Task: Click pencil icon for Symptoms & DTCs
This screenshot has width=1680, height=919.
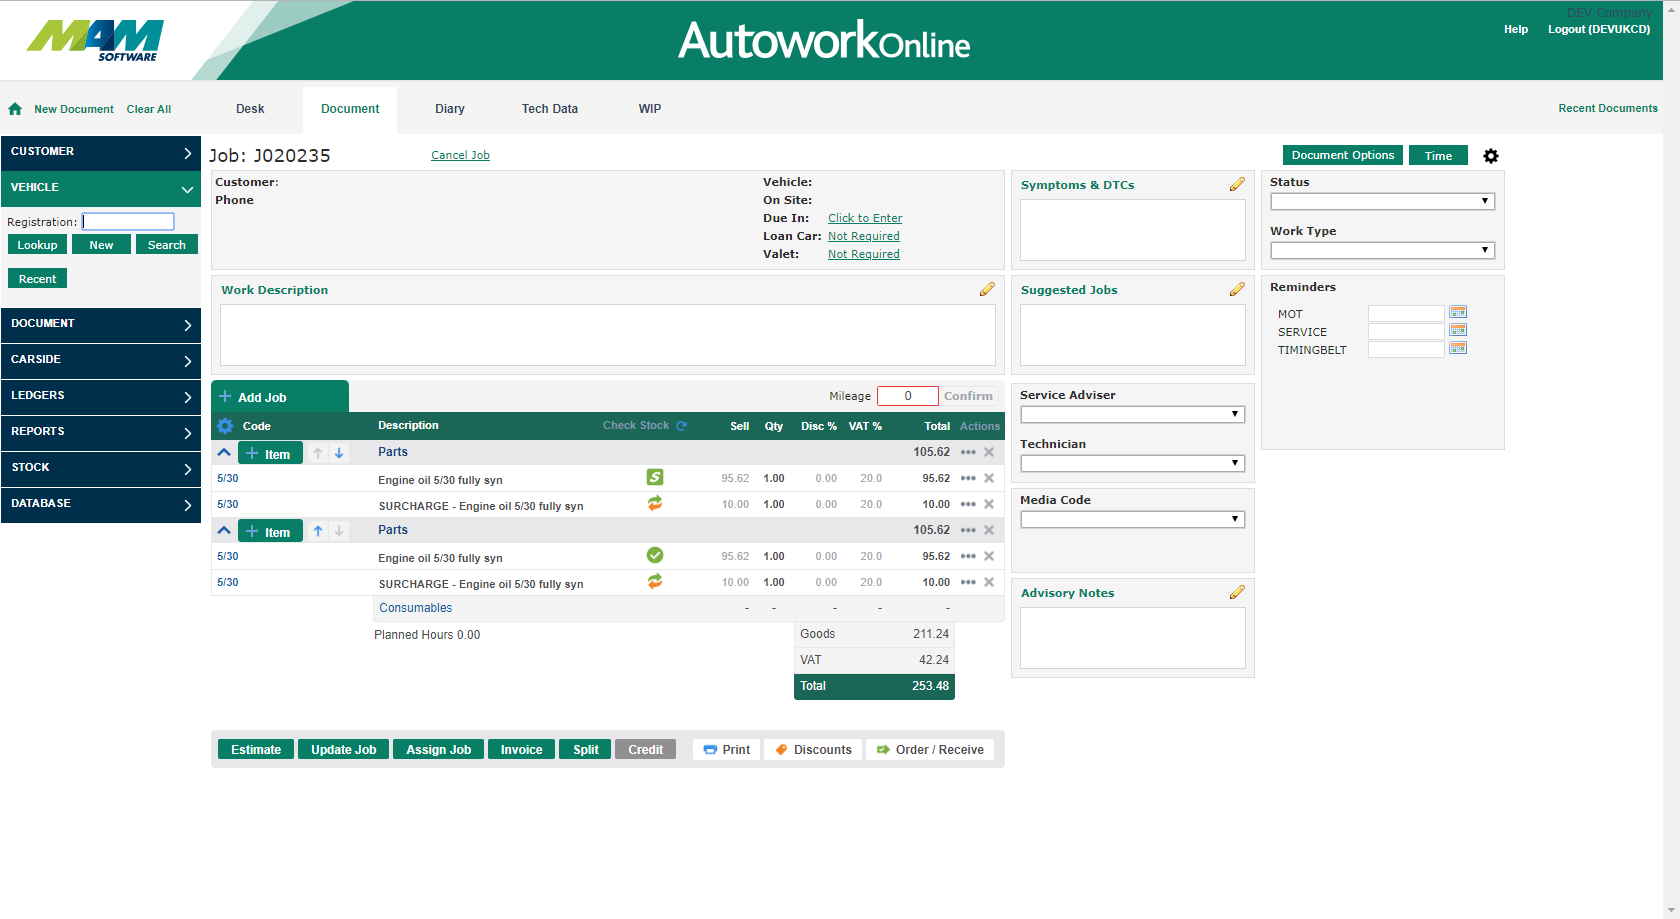Action: (x=1237, y=184)
